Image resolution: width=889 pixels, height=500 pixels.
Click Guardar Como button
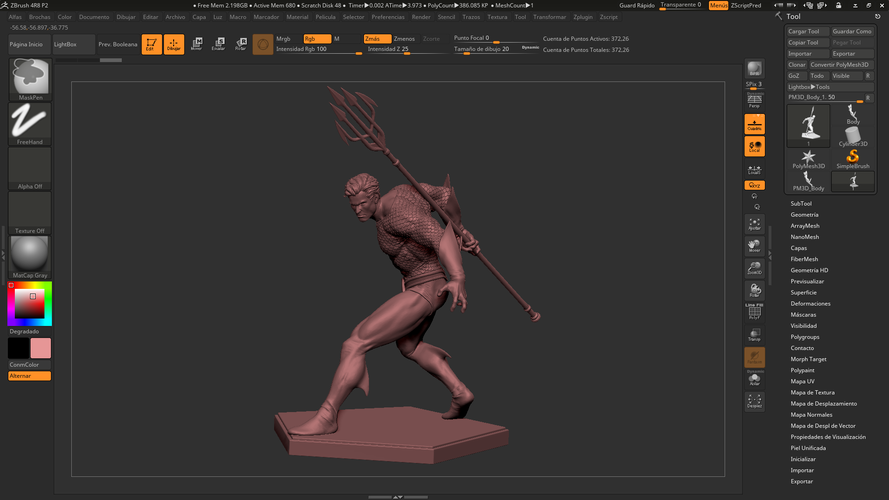[x=852, y=31]
